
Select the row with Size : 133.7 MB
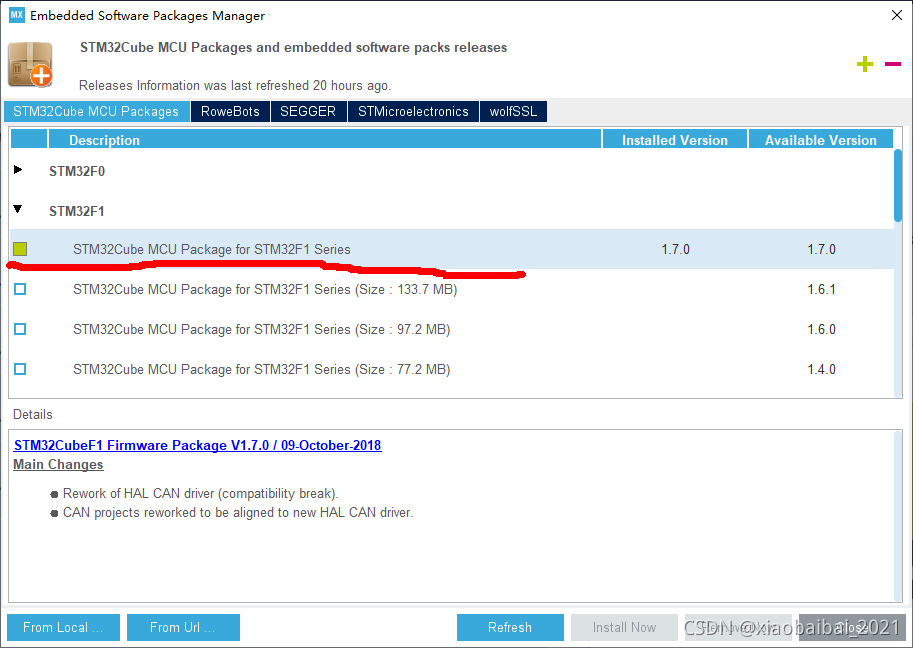451,289
